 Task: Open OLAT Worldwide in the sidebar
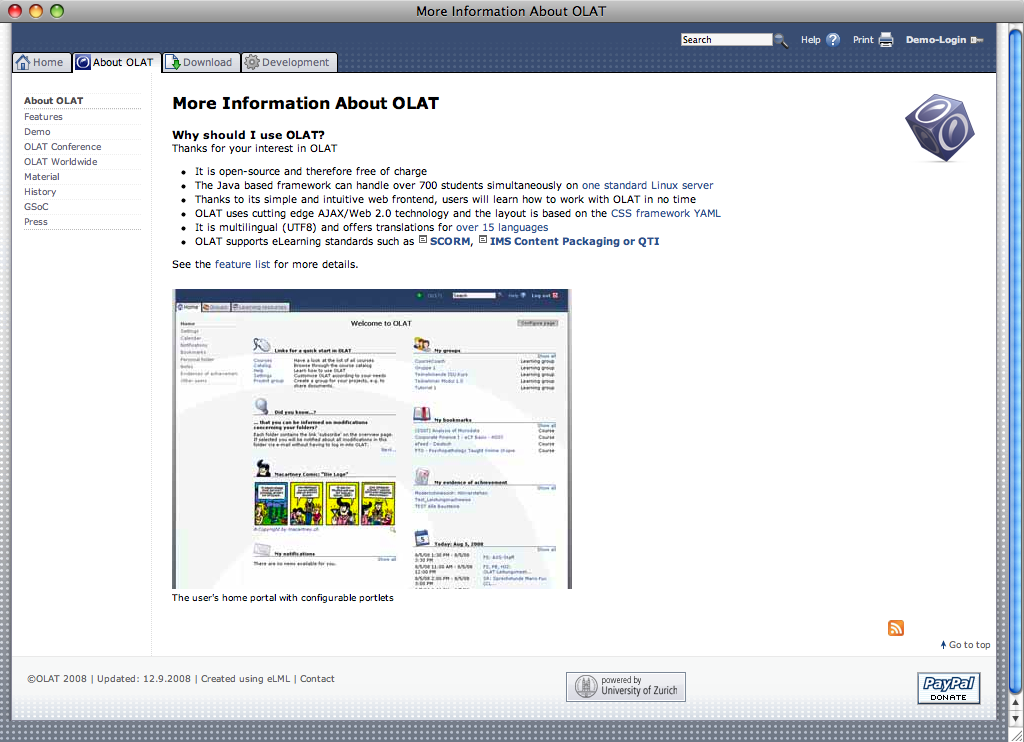(x=61, y=162)
